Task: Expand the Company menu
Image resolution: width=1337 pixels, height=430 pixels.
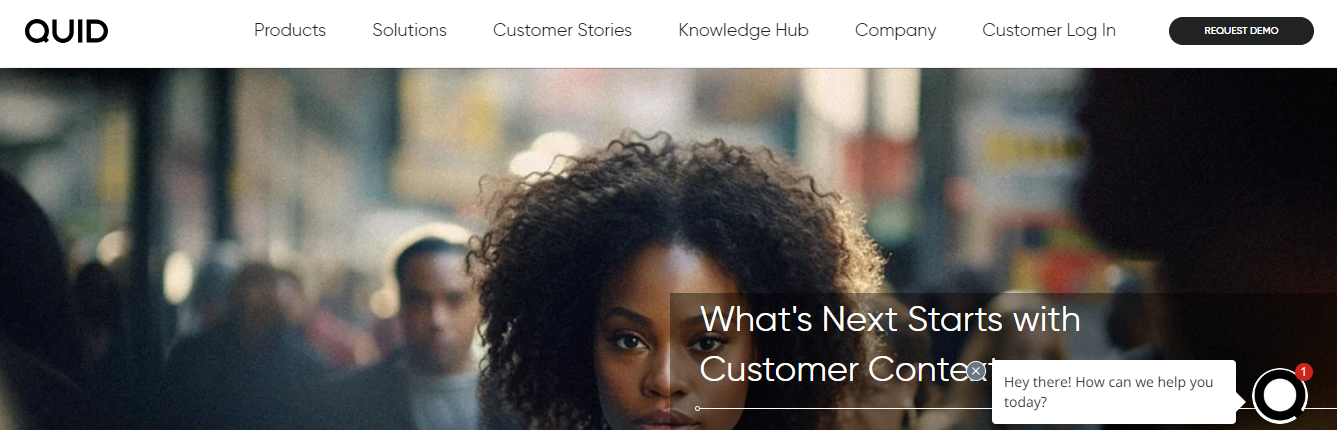Action: pyautogui.click(x=895, y=30)
